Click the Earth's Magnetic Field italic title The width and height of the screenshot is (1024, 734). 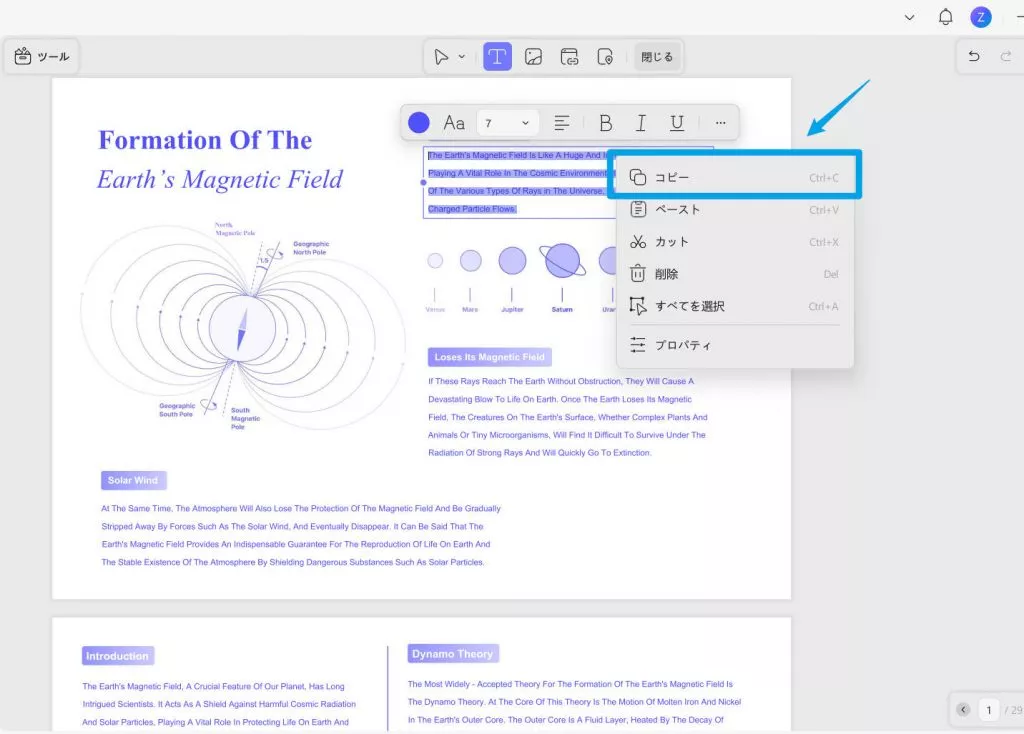[x=219, y=179]
